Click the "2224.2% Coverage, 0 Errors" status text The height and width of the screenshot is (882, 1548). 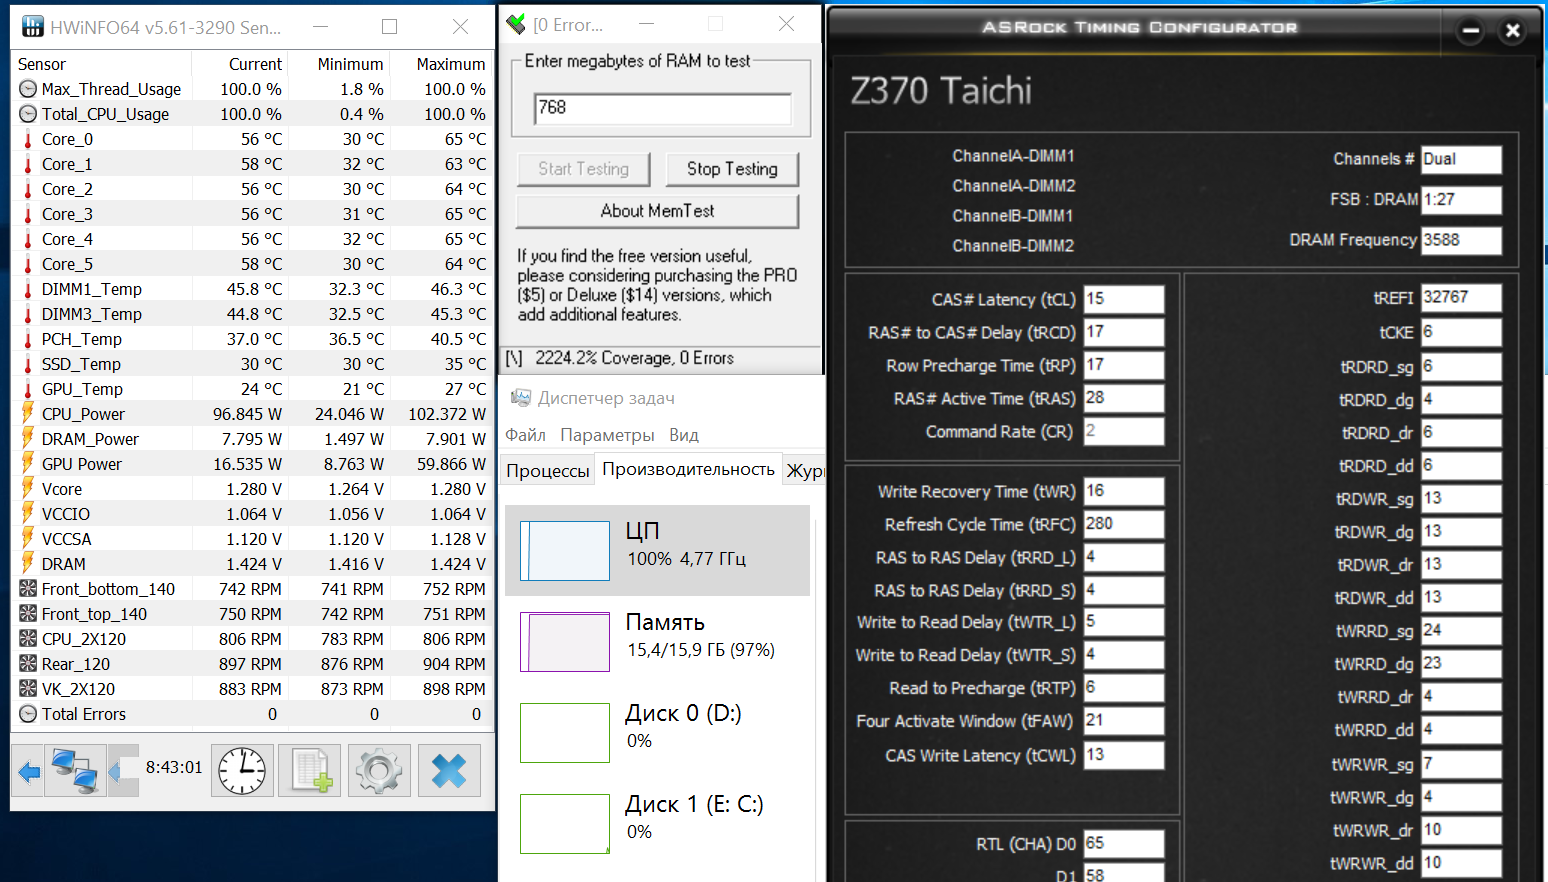634,358
